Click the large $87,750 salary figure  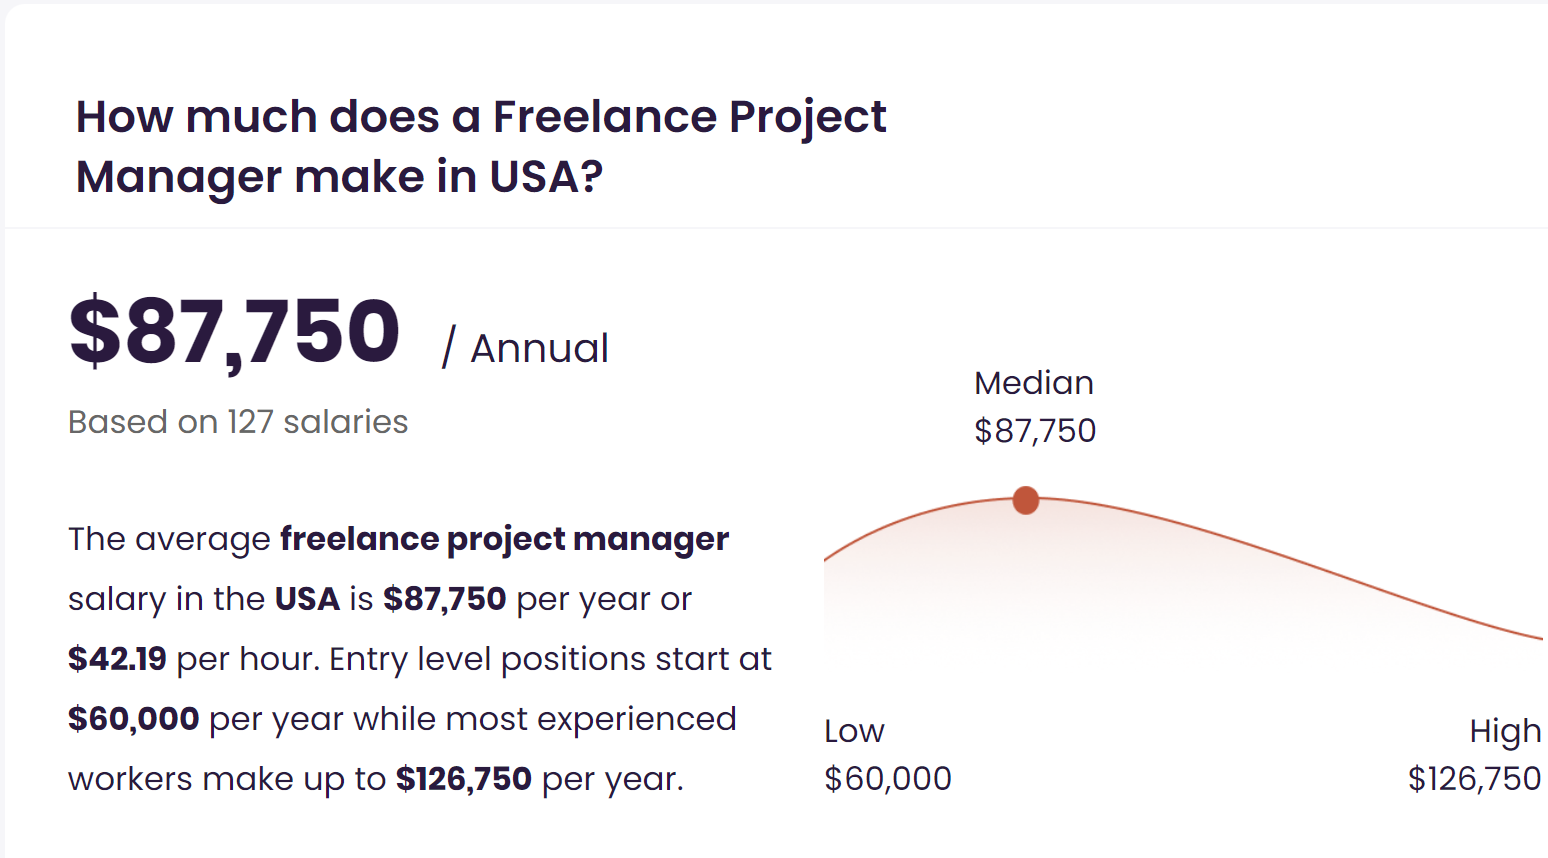coord(235,332)
